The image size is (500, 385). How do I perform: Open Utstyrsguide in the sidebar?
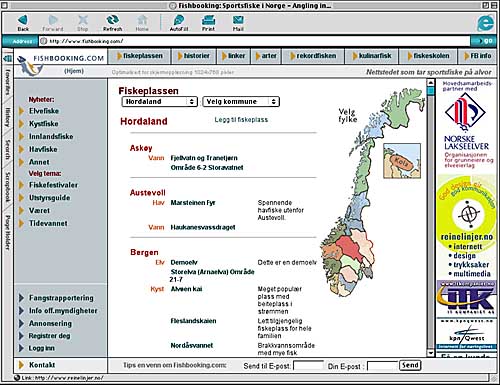click(49, 198)
